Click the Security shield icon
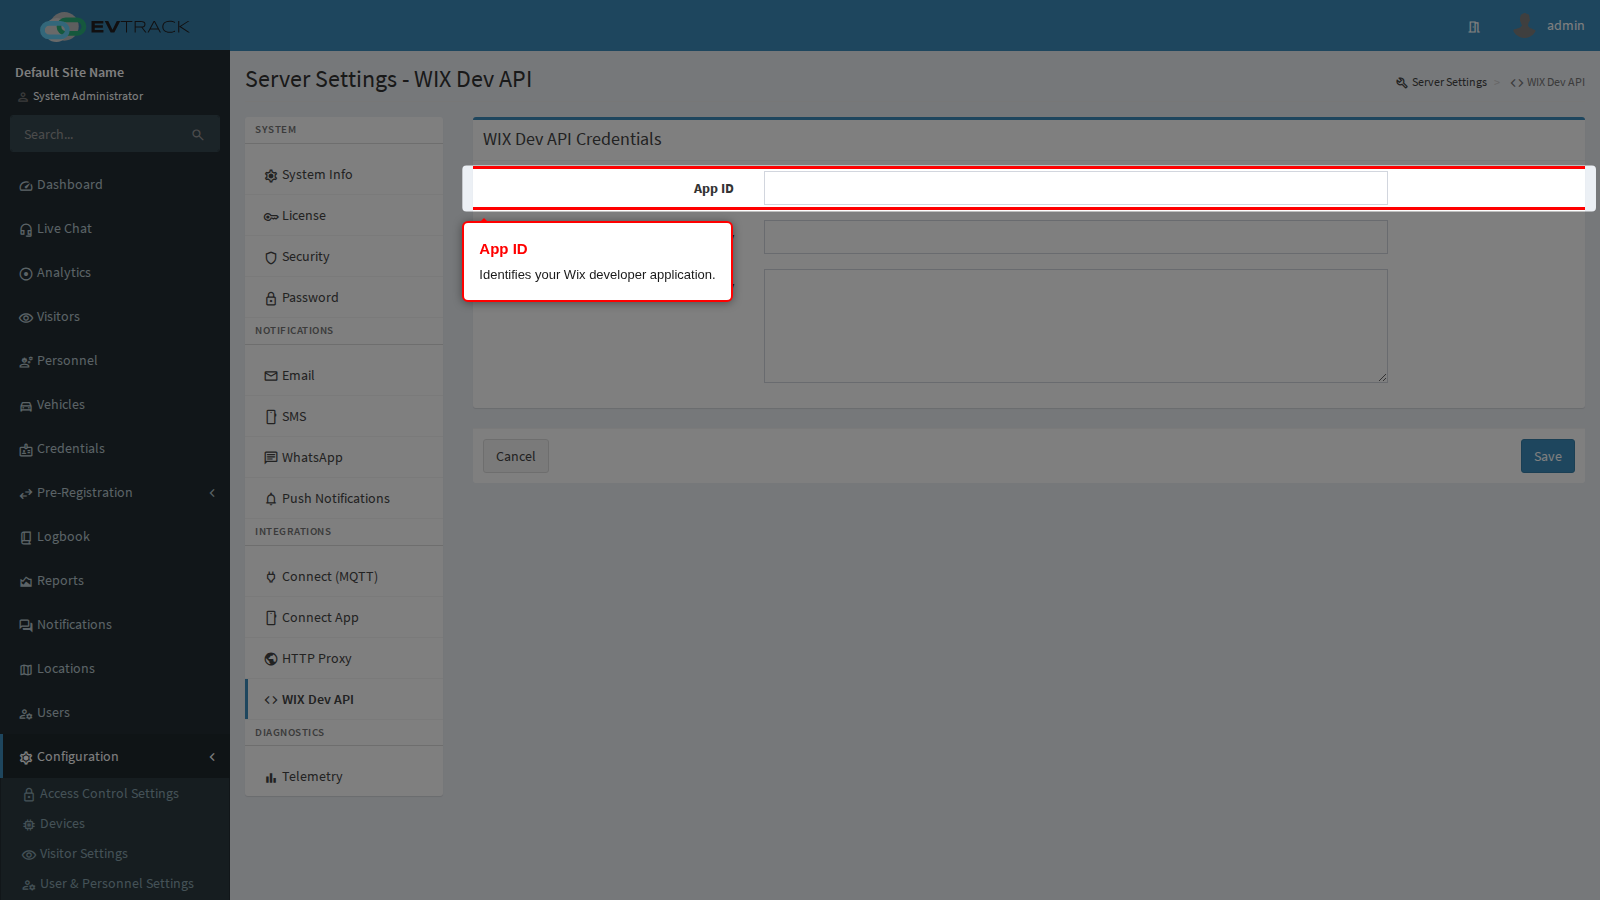The height and width of the screenshot is (900, 1600). point(271,258)
